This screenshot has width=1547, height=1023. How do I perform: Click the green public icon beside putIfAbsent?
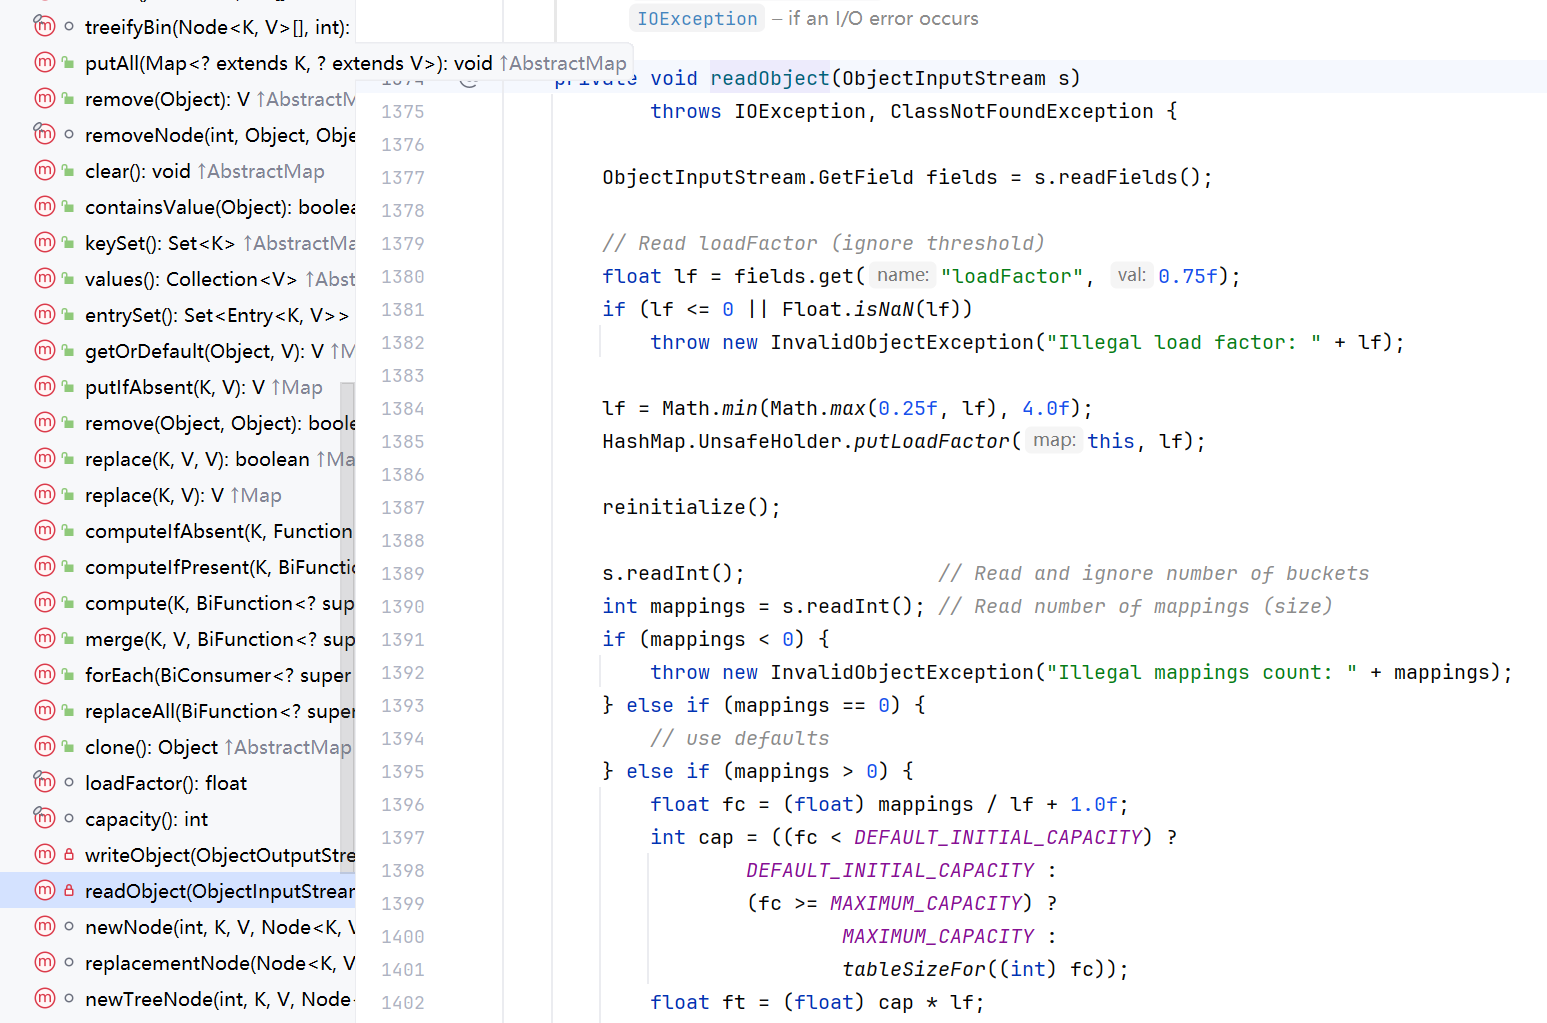[x=69, y=387]
